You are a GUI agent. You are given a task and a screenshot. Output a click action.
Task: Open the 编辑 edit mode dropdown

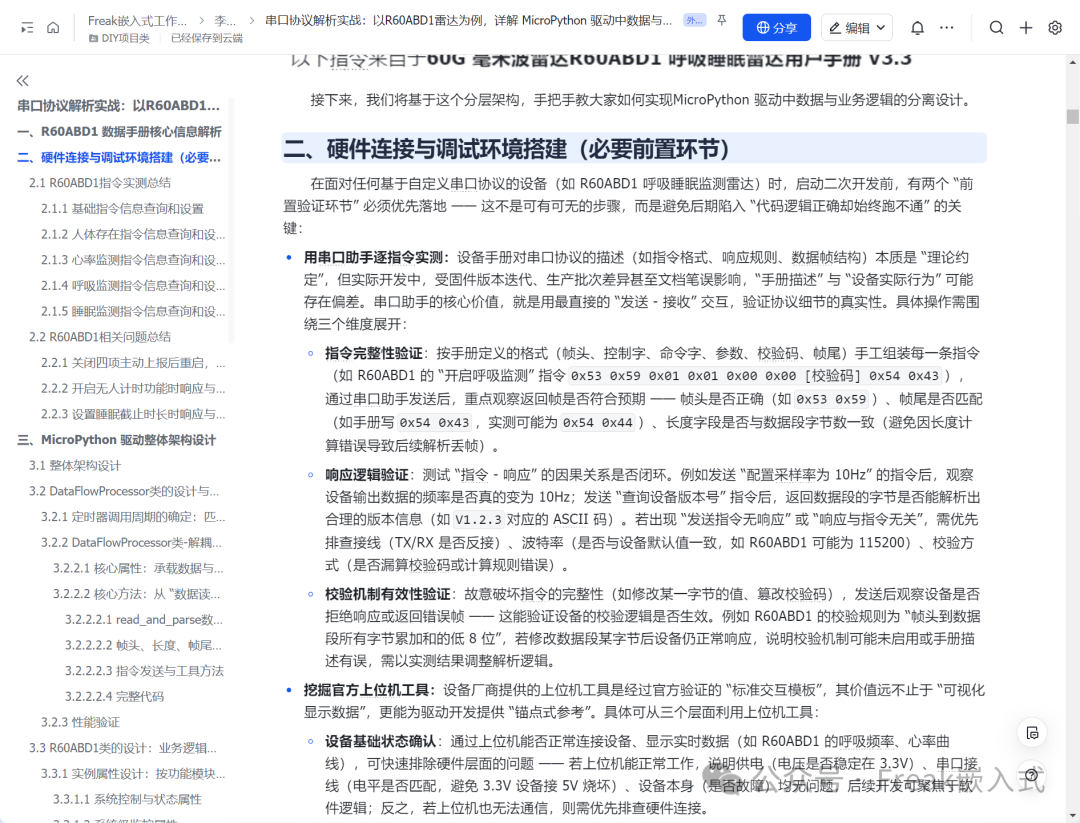pyautogui.click(x=857, y=28)
